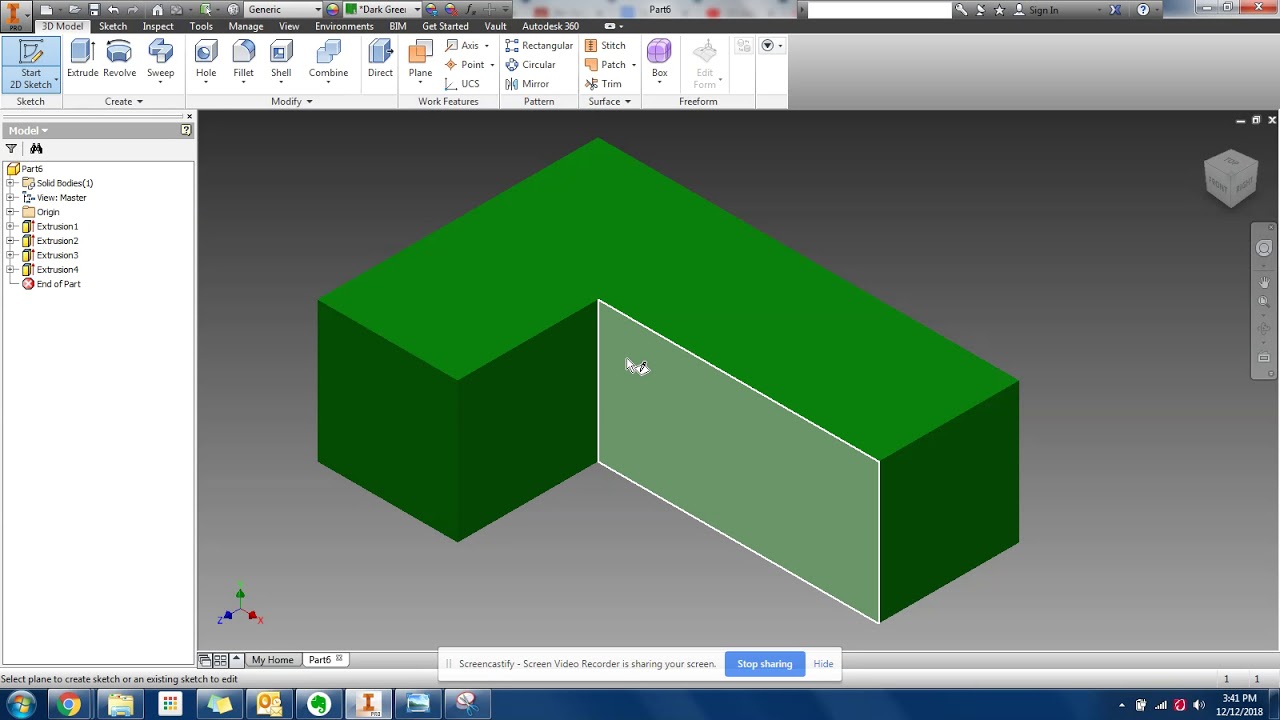1280x720 pixels.
Task: Select the Sweep tool
Action: coord(160,59)
